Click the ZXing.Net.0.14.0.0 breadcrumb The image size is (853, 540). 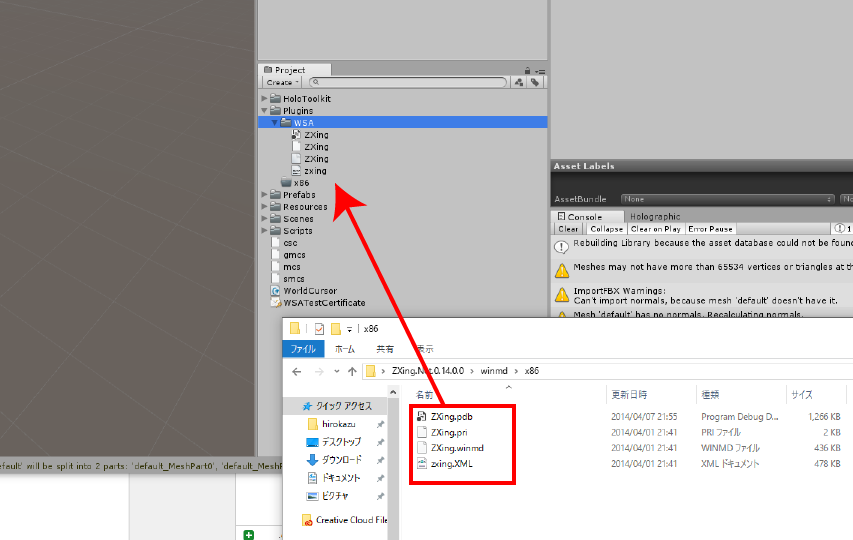[428, 371]
